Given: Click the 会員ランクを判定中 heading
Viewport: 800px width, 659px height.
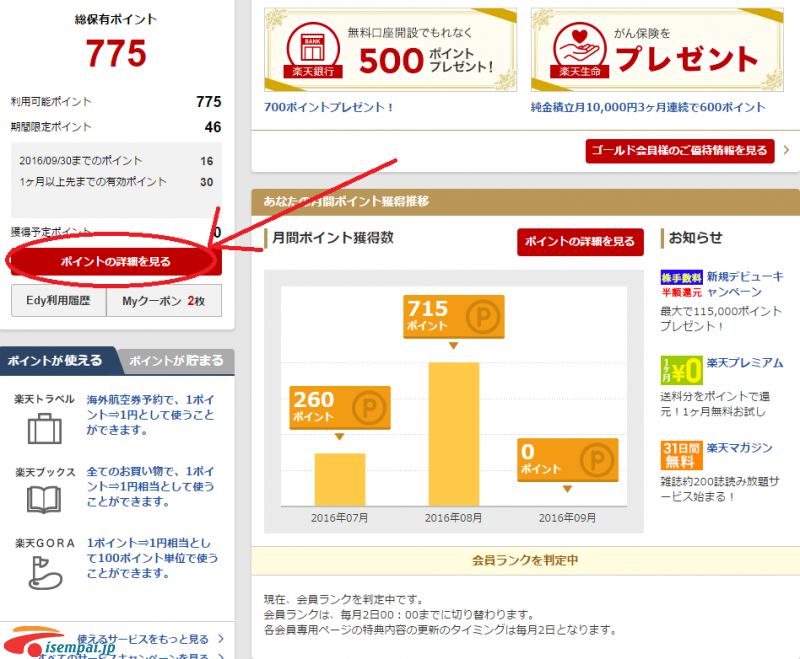Looking at the screenshot, I should click(x=525, y=560).
